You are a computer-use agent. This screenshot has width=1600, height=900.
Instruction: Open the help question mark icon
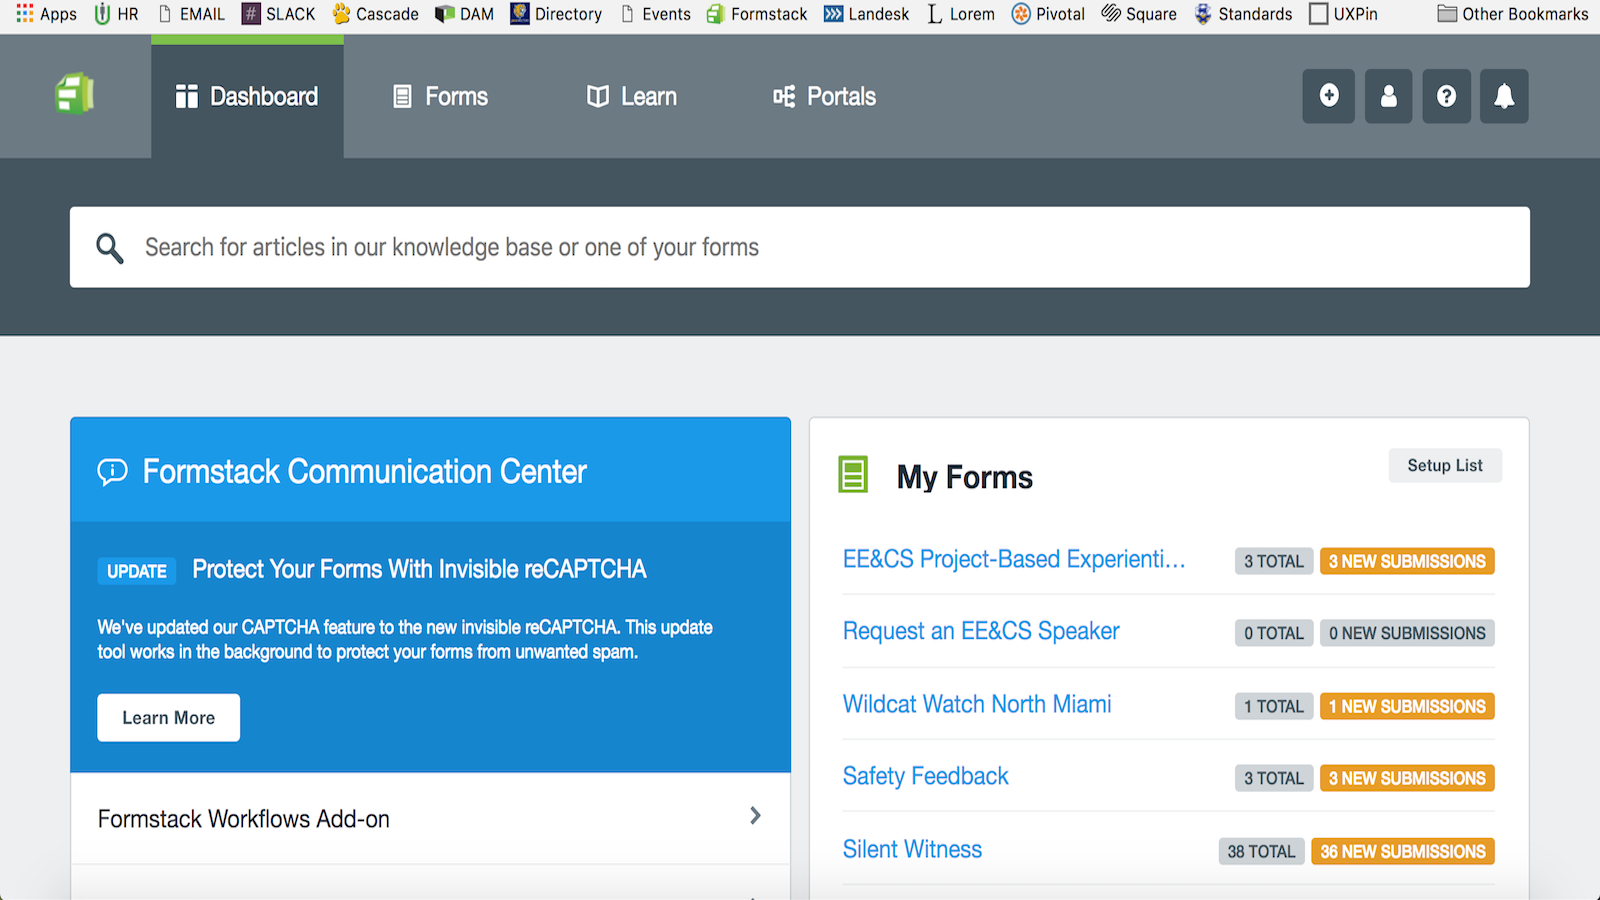coord(1446,96)
